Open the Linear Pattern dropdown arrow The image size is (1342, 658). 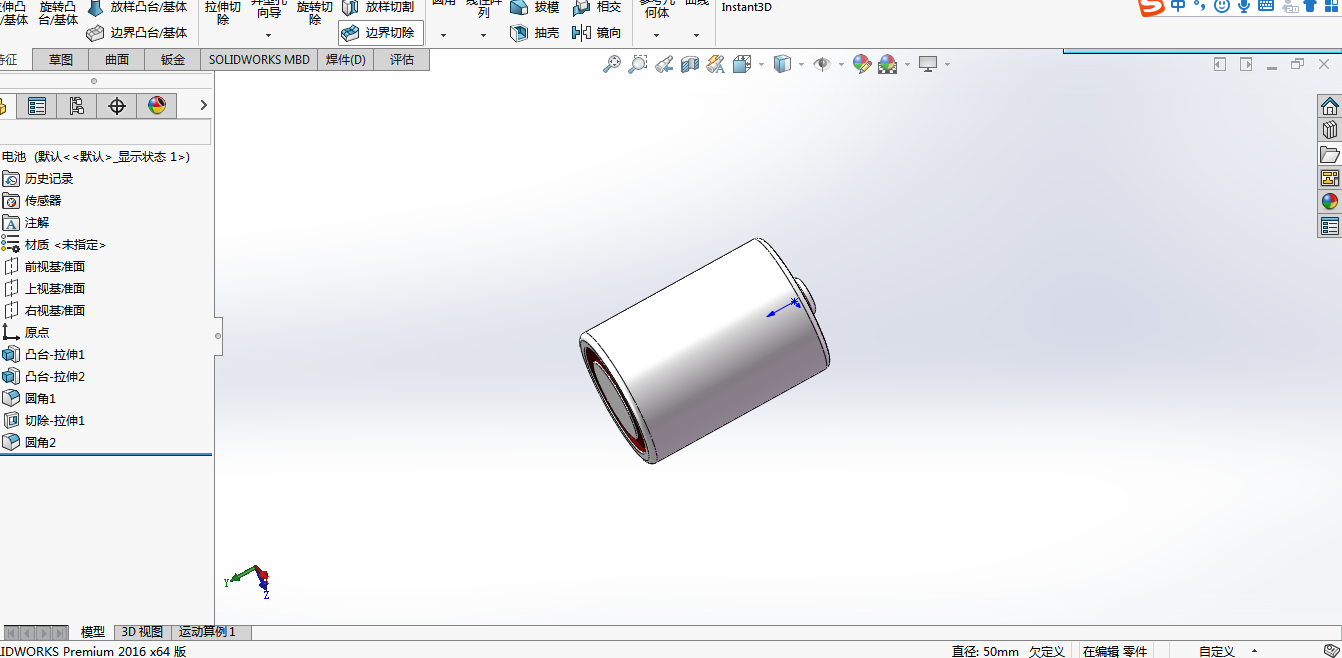[483, 35]
